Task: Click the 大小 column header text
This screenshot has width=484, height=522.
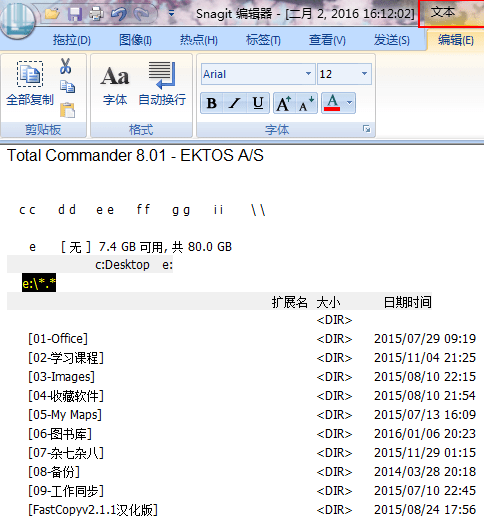Action: pyautogui.click(x=328, y=302)
